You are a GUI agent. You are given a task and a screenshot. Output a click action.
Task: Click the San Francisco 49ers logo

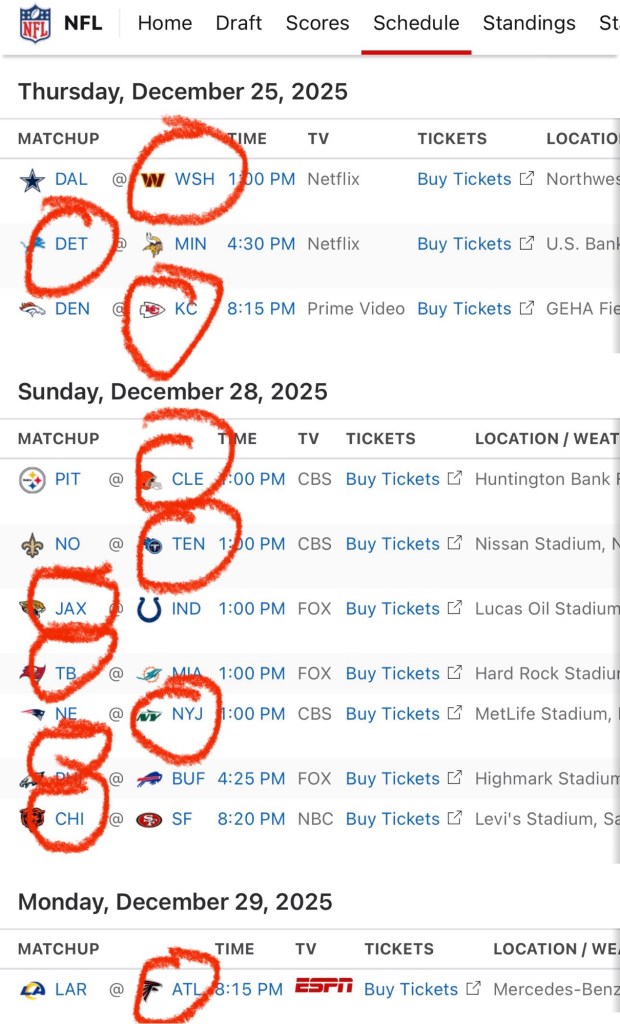point(149,820)
